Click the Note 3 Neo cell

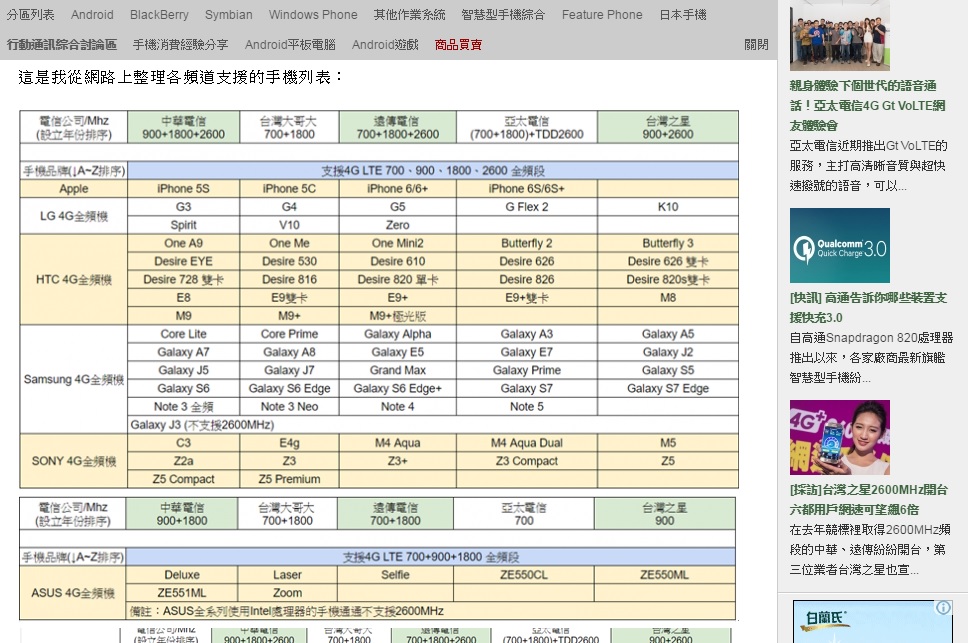289,406
